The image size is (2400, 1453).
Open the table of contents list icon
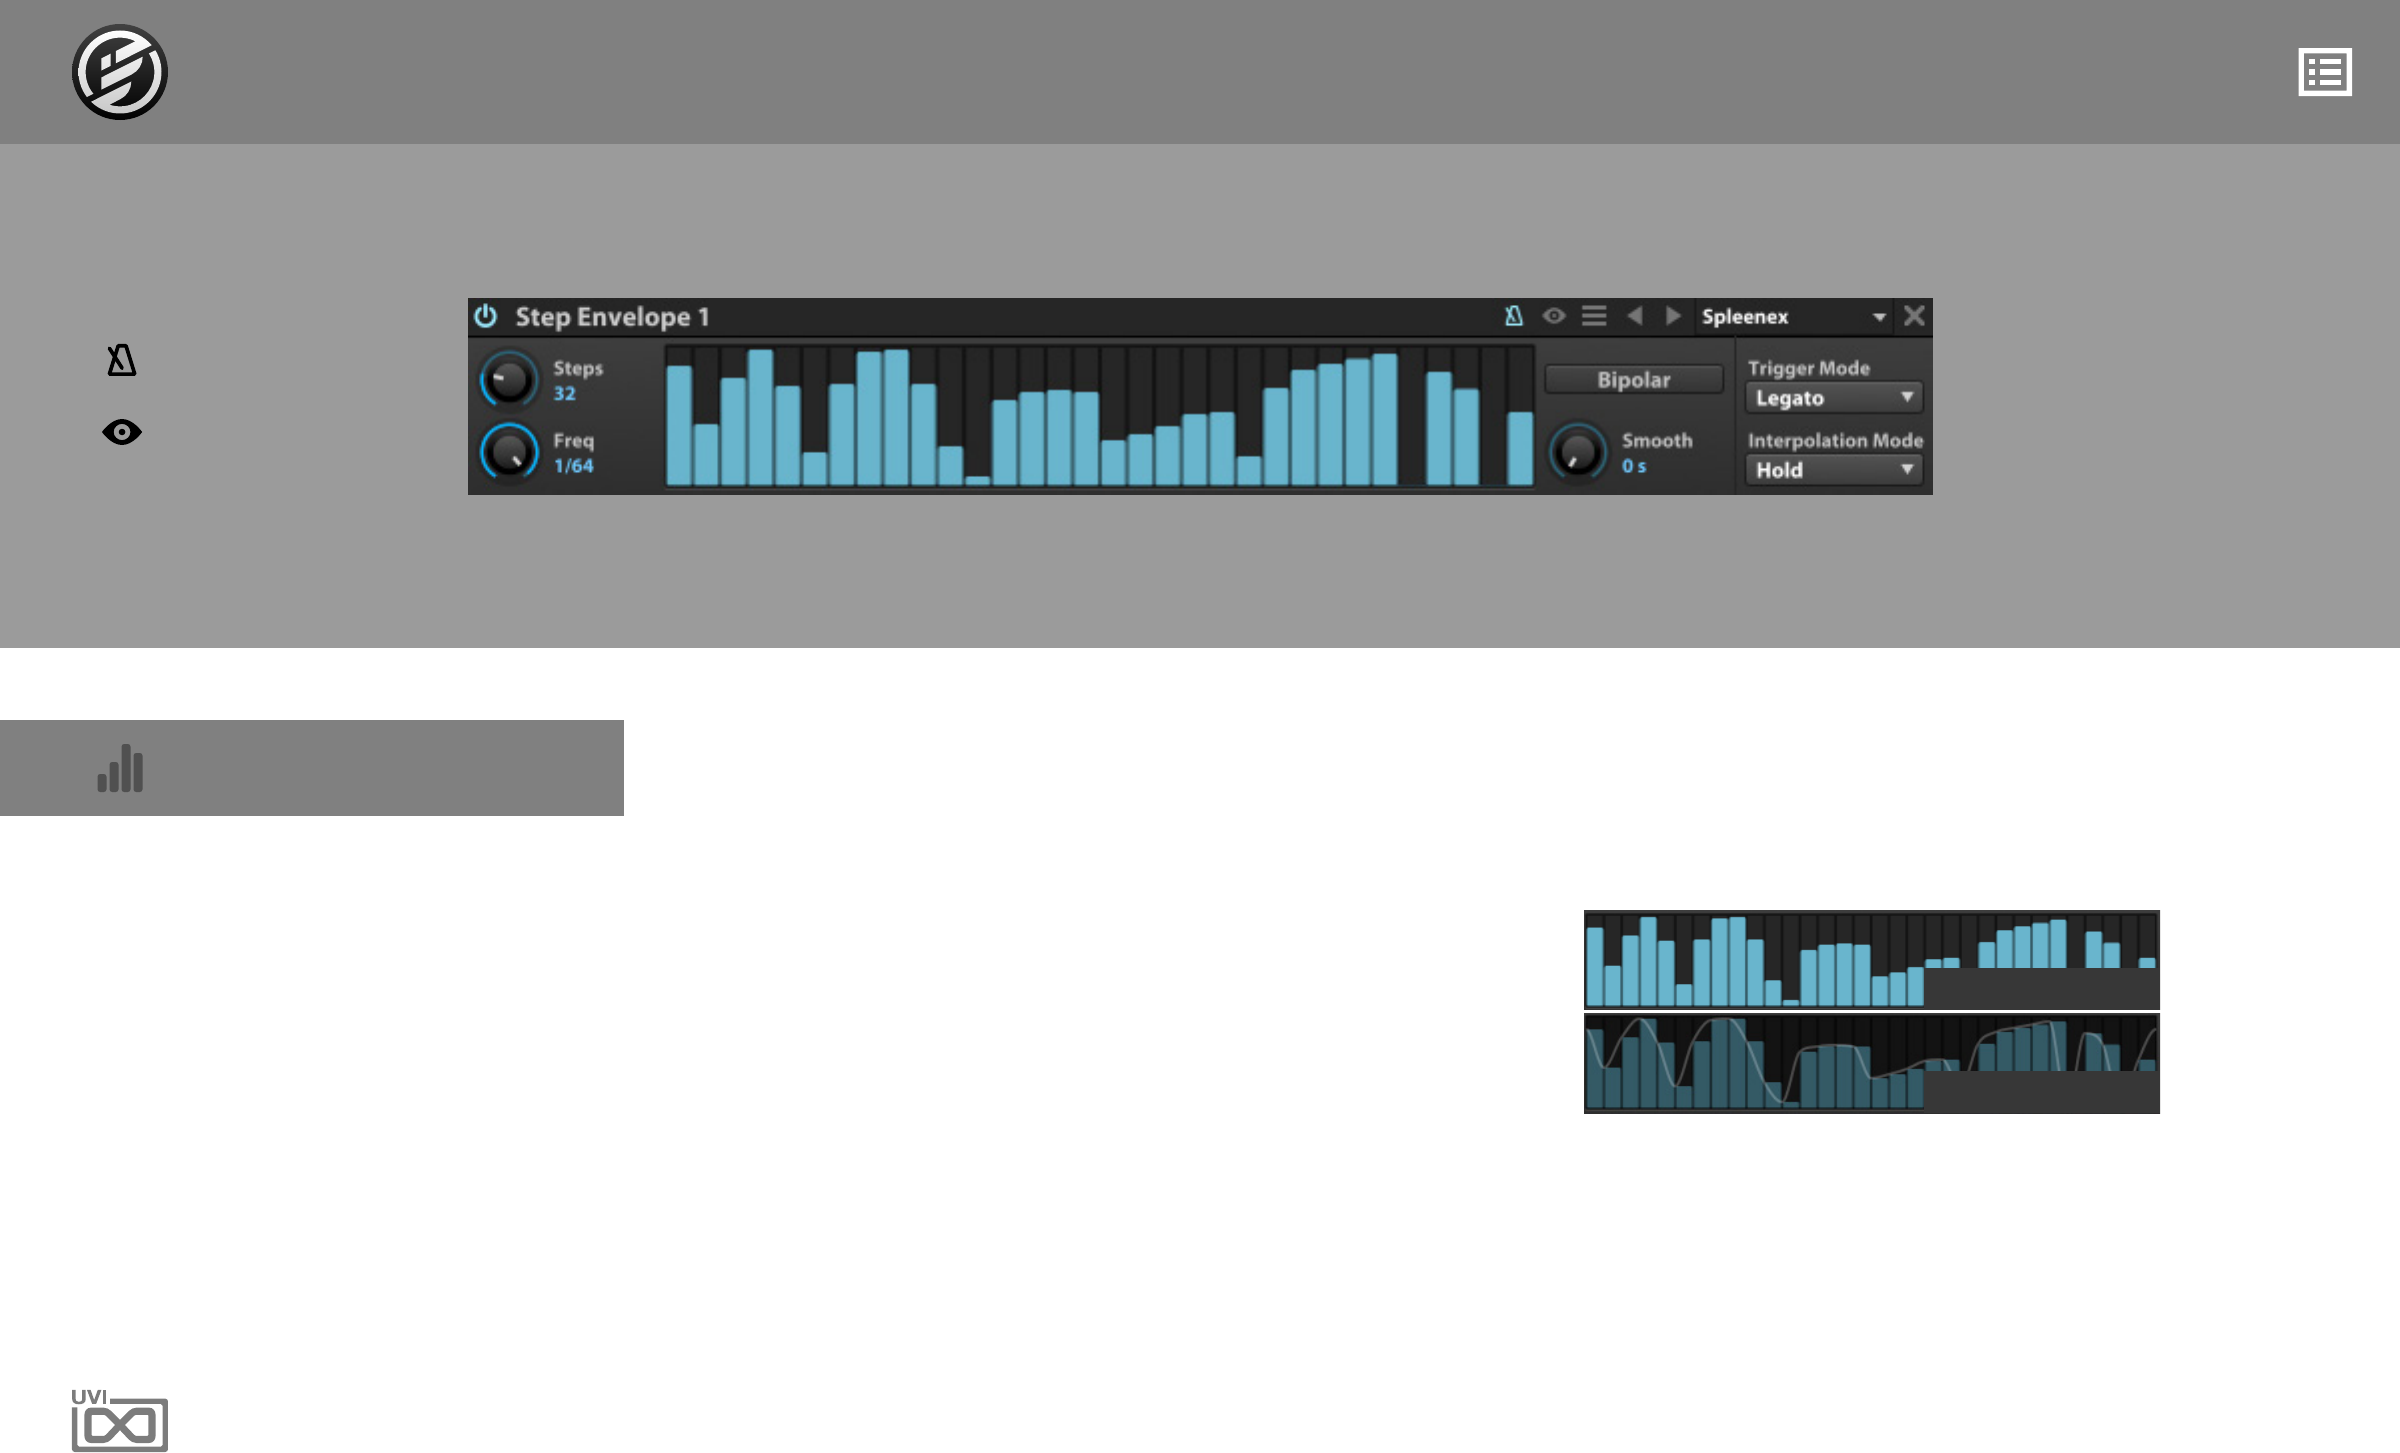pyautogui.click(x=2324, y=72)
